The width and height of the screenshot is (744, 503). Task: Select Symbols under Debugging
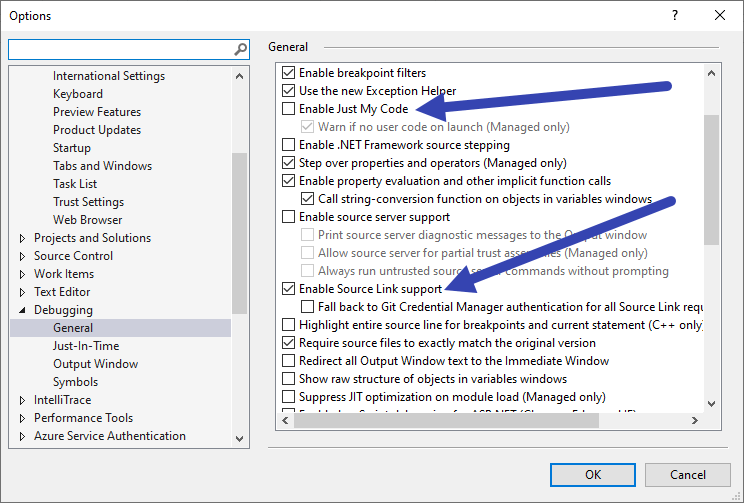click(75, 382)
